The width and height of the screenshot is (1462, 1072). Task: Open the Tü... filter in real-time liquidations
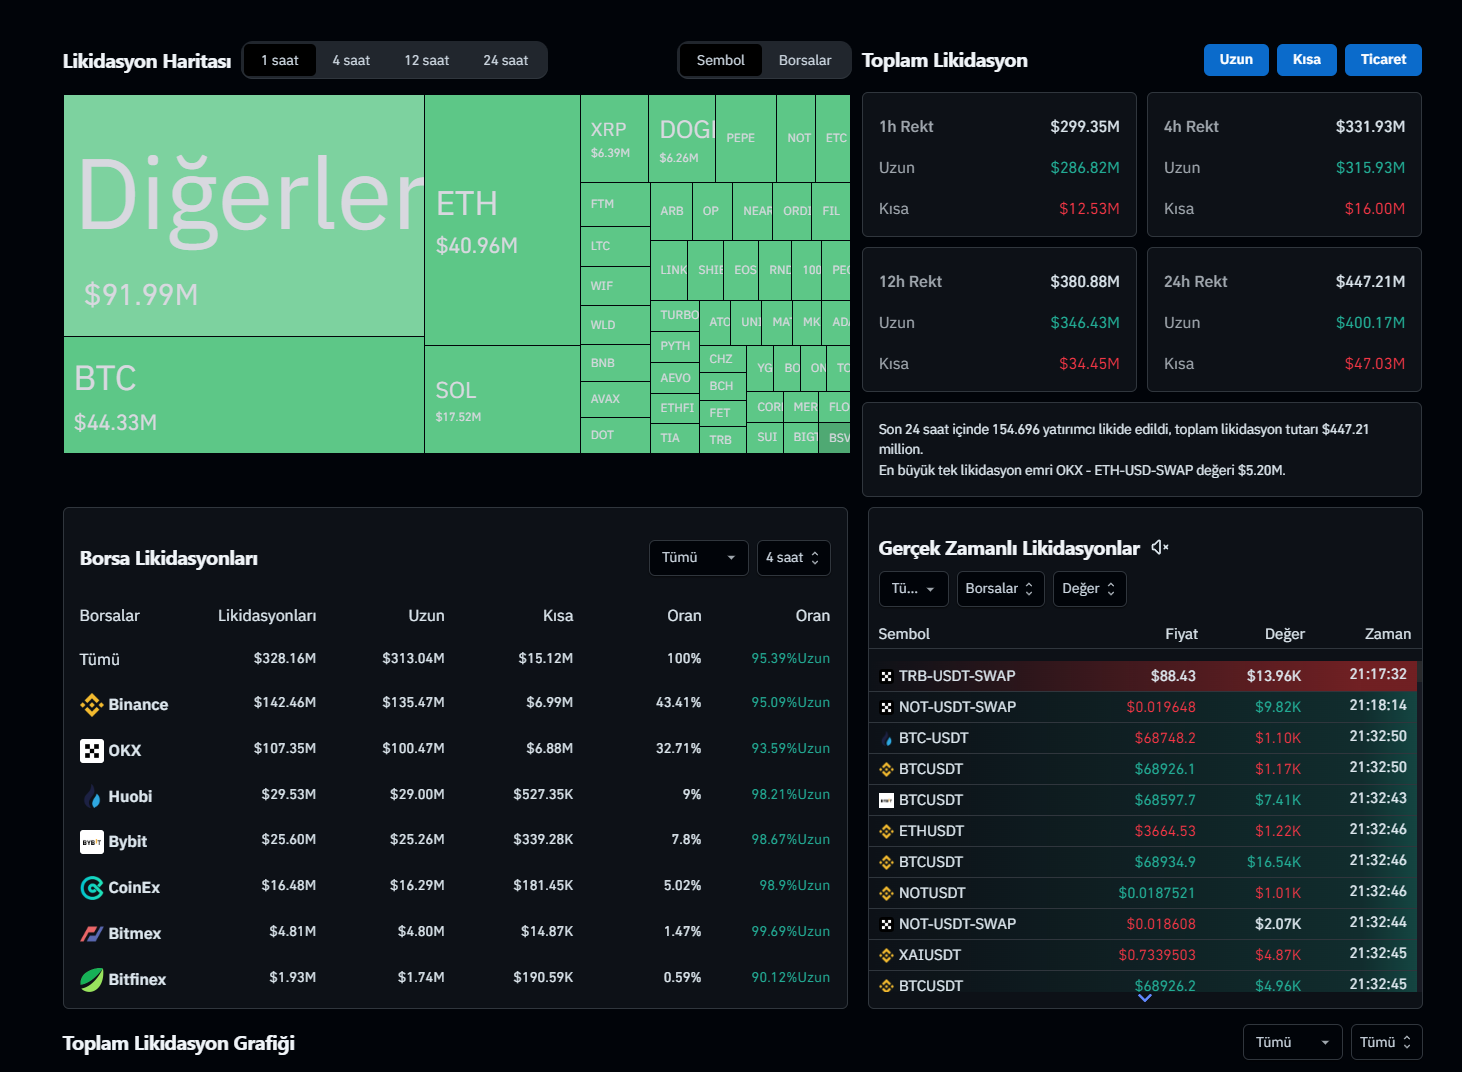pos(914,589)
